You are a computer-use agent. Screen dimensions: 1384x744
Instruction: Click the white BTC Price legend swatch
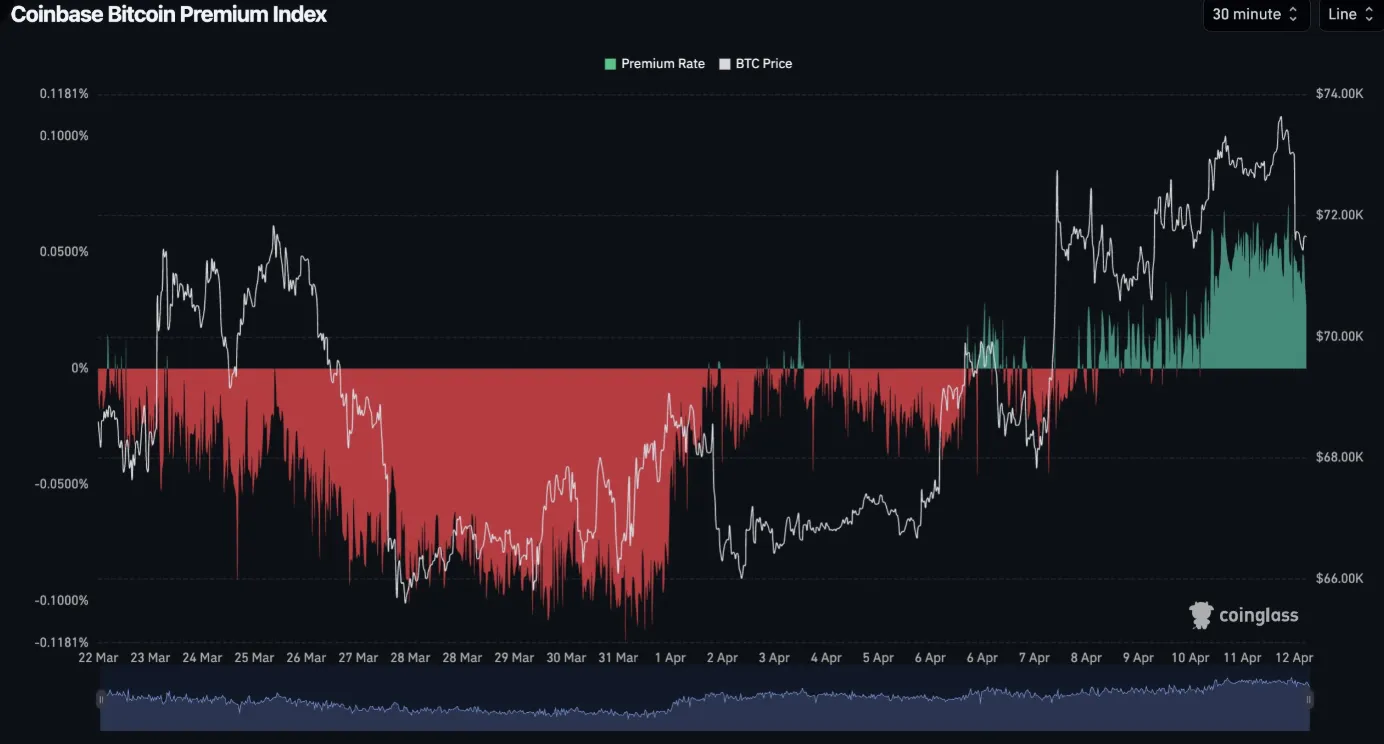click(x=725, y=64)
